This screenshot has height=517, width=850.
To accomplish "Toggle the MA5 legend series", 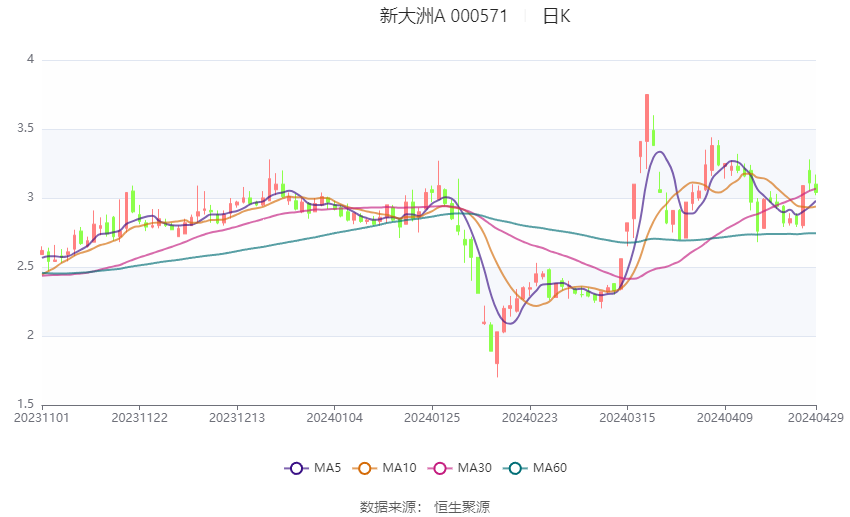I will [x=313, y=468].
